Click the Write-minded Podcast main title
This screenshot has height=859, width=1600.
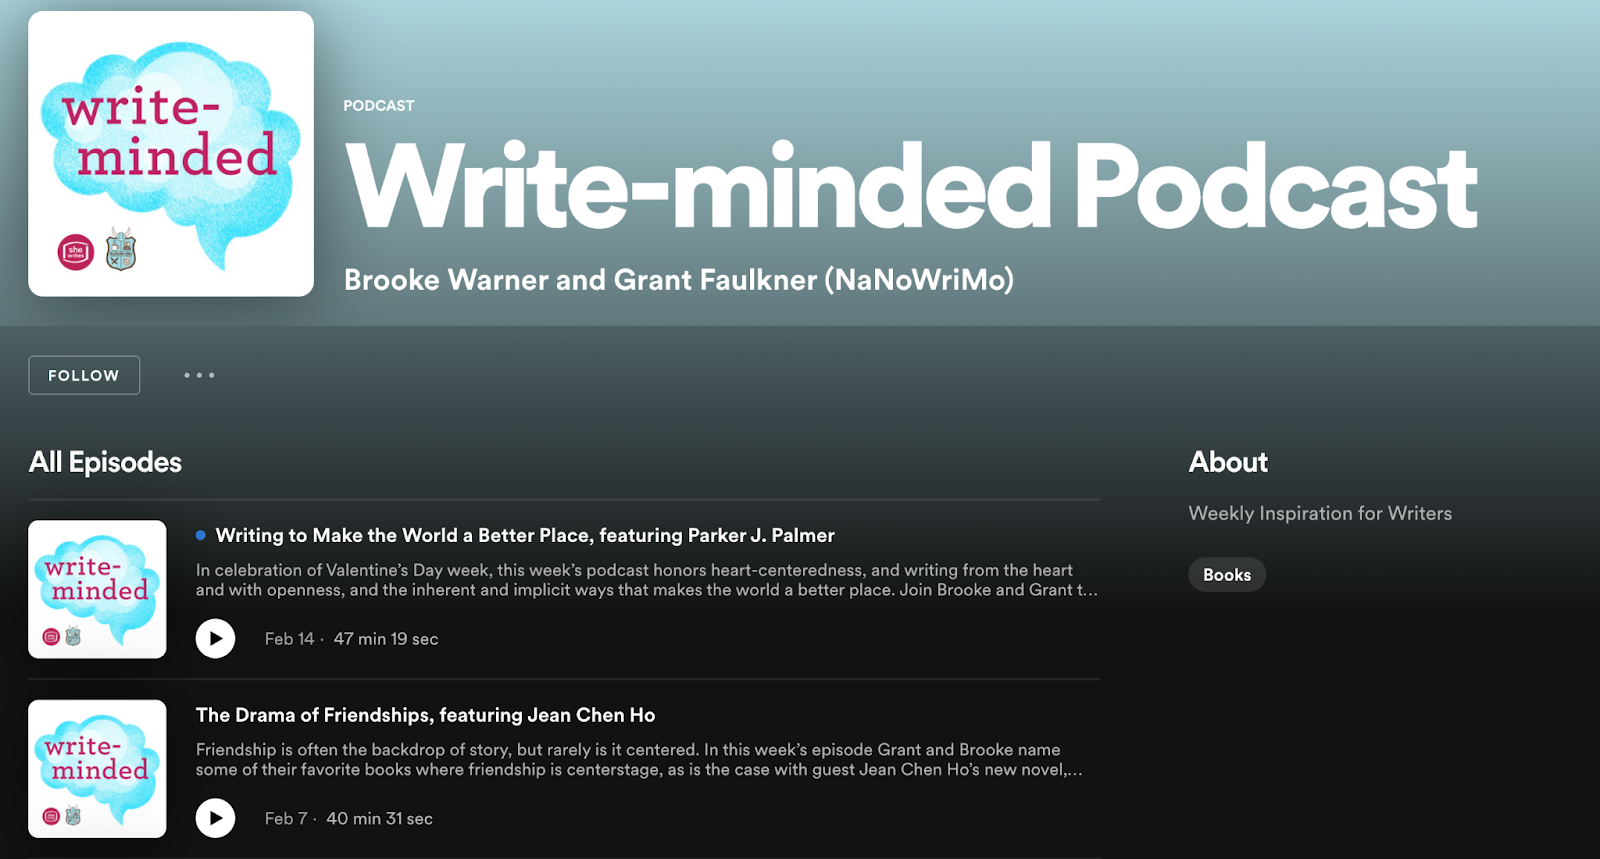click(911, 187)
